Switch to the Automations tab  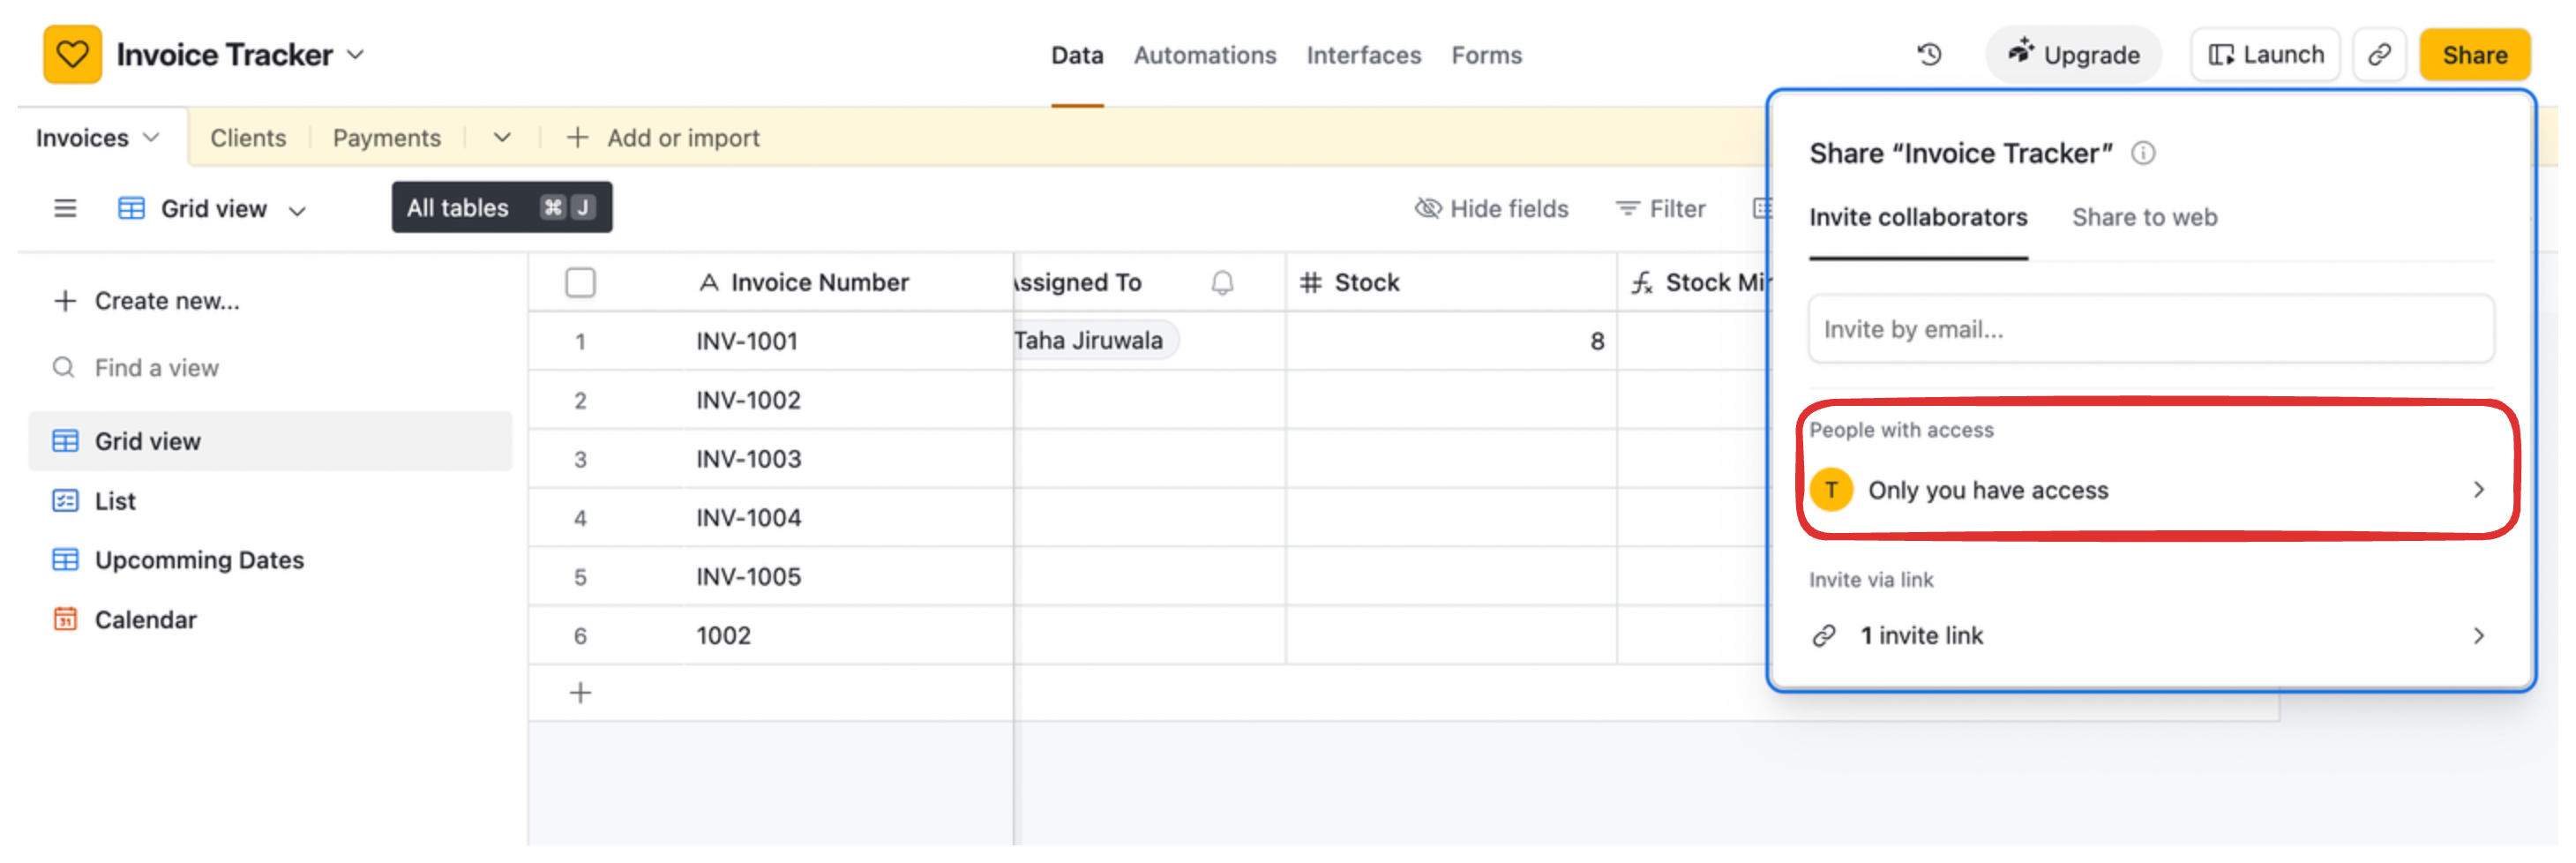click(1204, 55)
